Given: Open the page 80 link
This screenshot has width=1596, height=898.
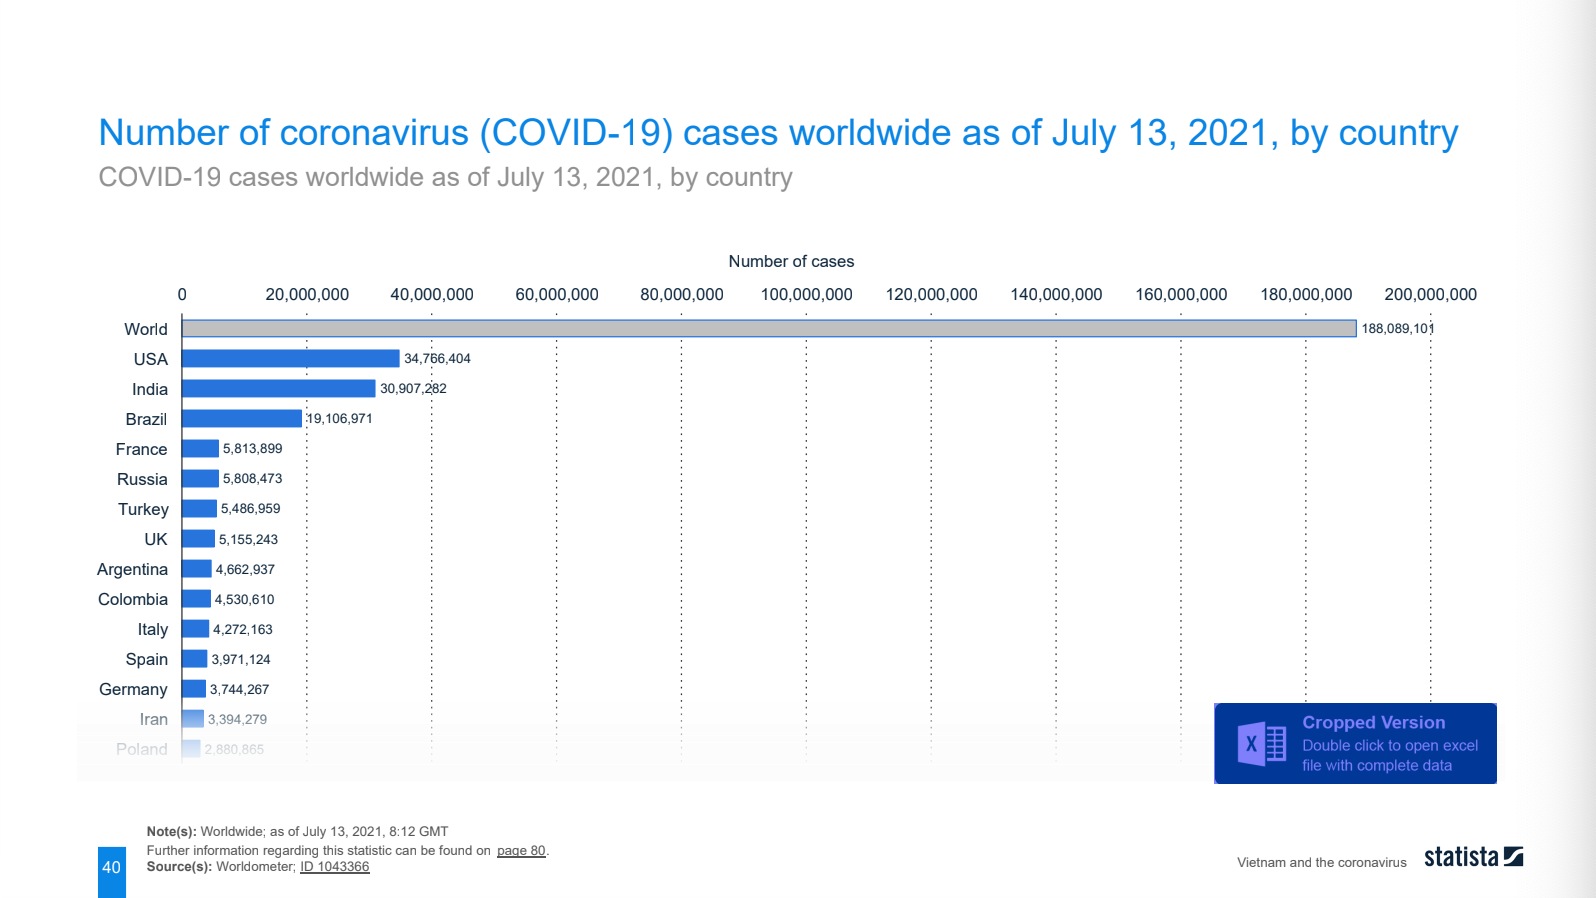Looking at the screenshot, I should (x=521, y=851).
